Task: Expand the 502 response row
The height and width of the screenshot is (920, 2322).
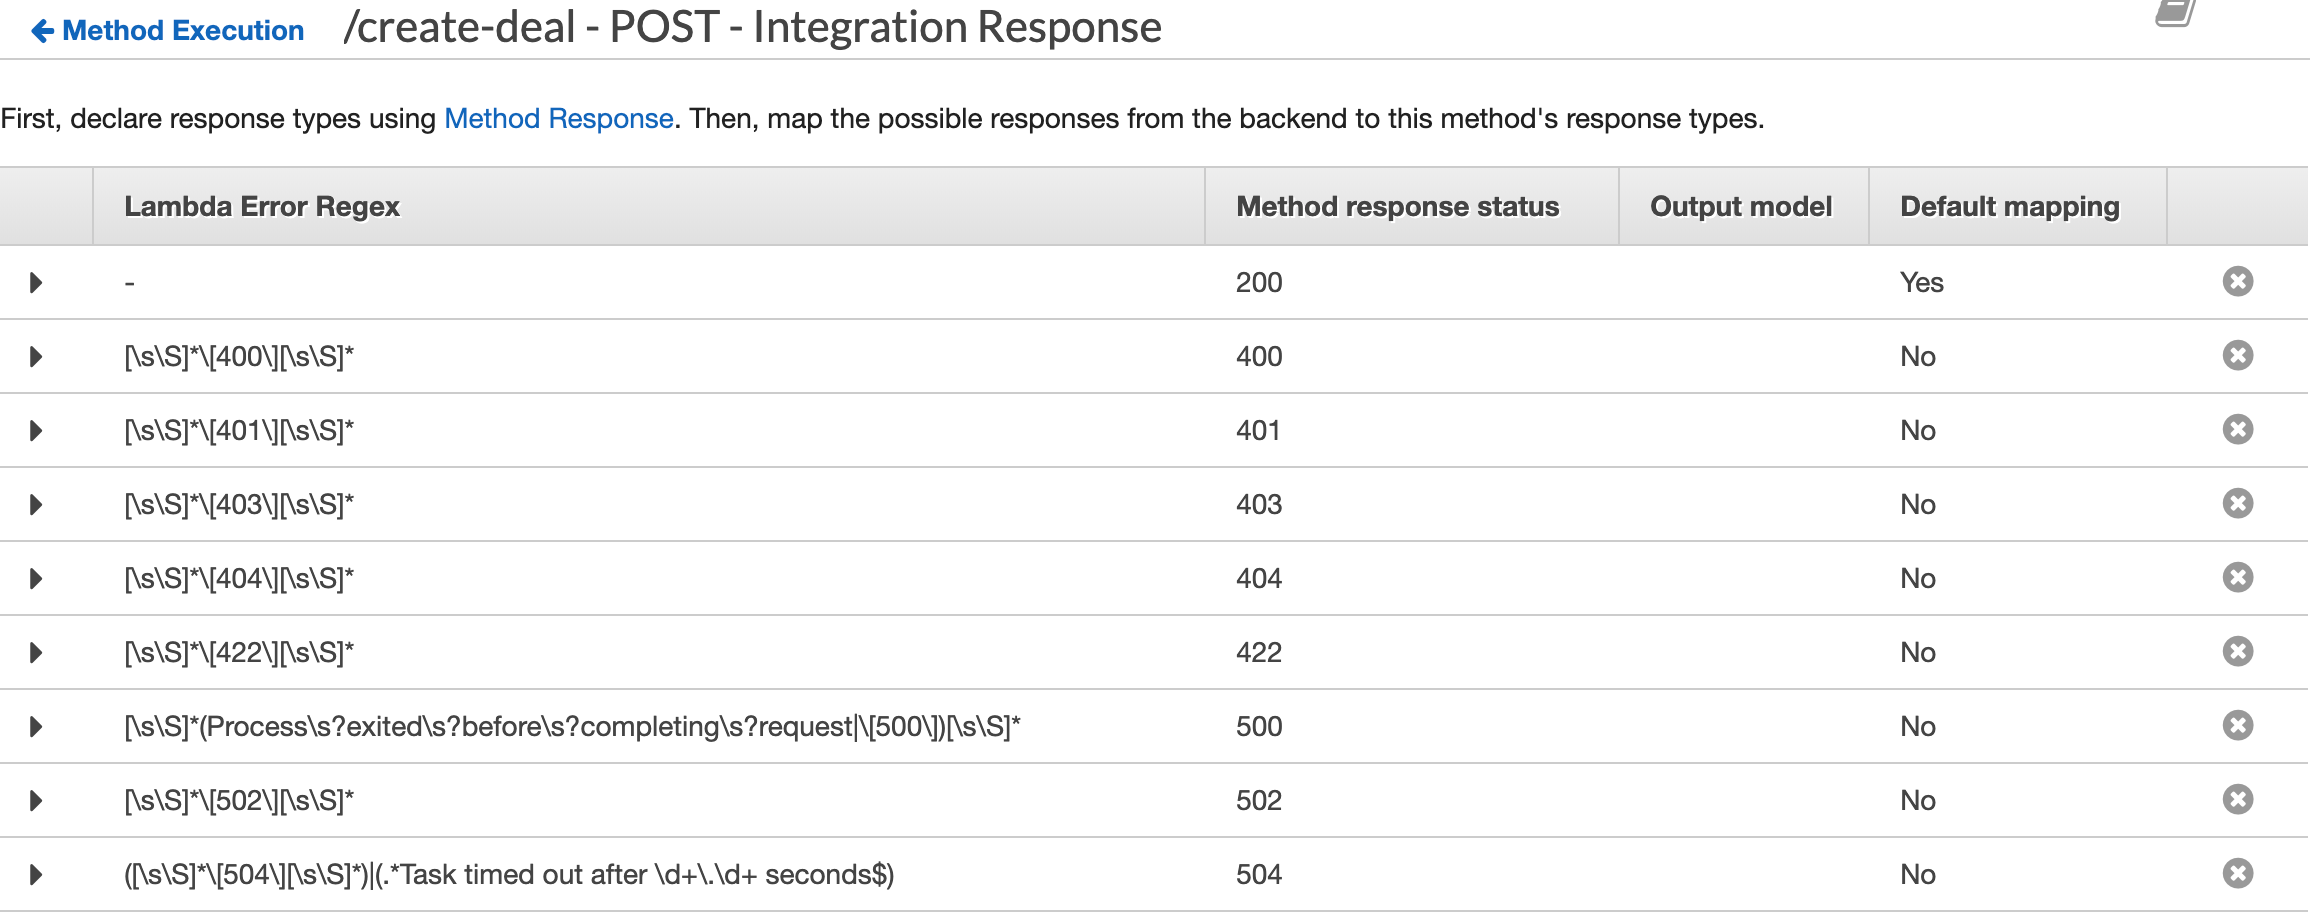Action: coord(36,801)
